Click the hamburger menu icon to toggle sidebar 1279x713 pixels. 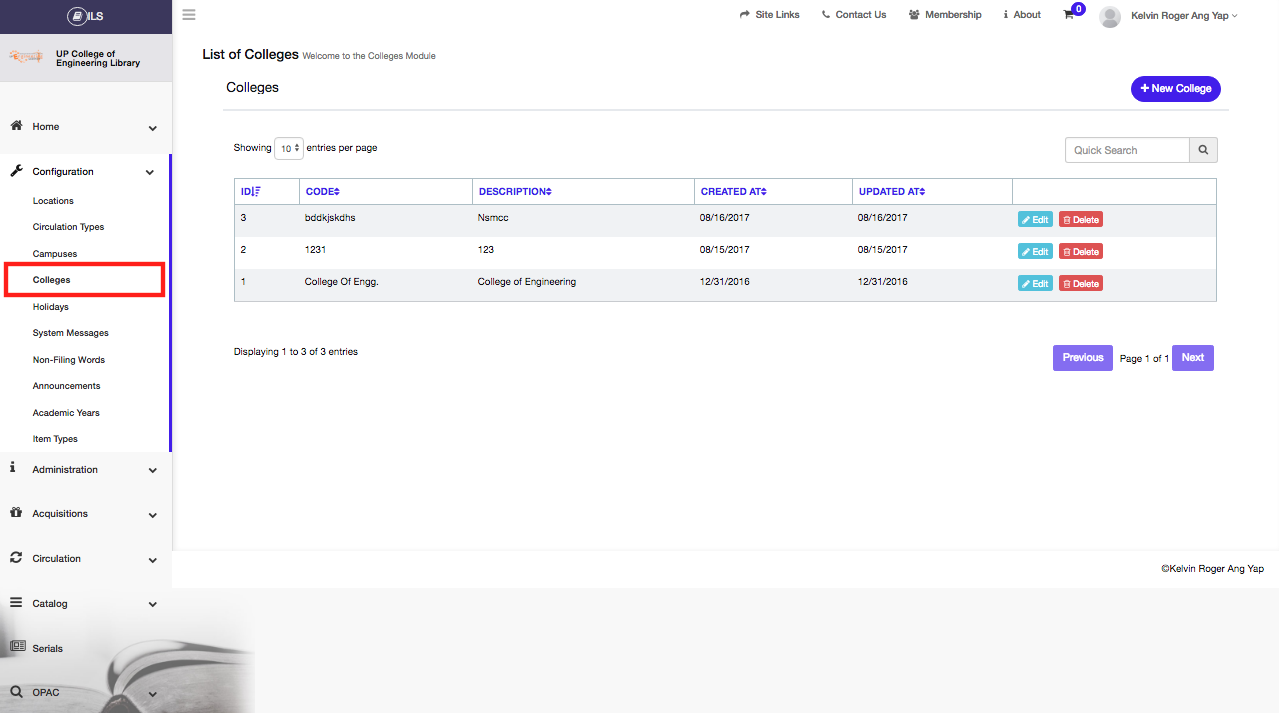point(189,15)
